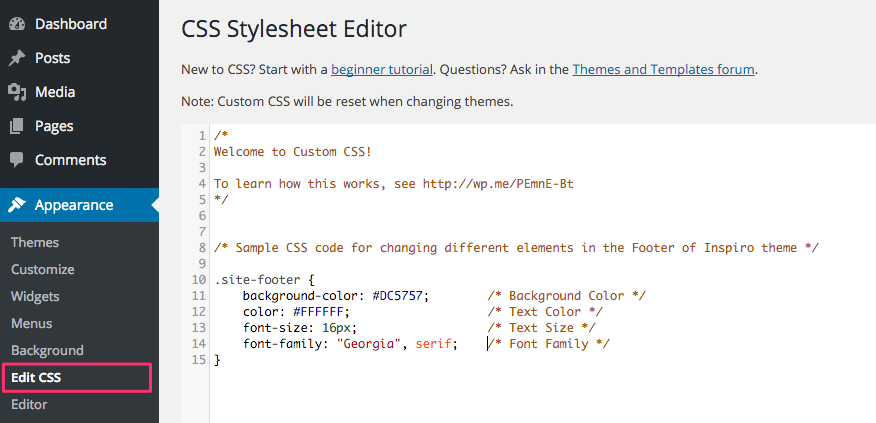
Task: Click the /* Font Family */ comment
Action: pos(548,344)
